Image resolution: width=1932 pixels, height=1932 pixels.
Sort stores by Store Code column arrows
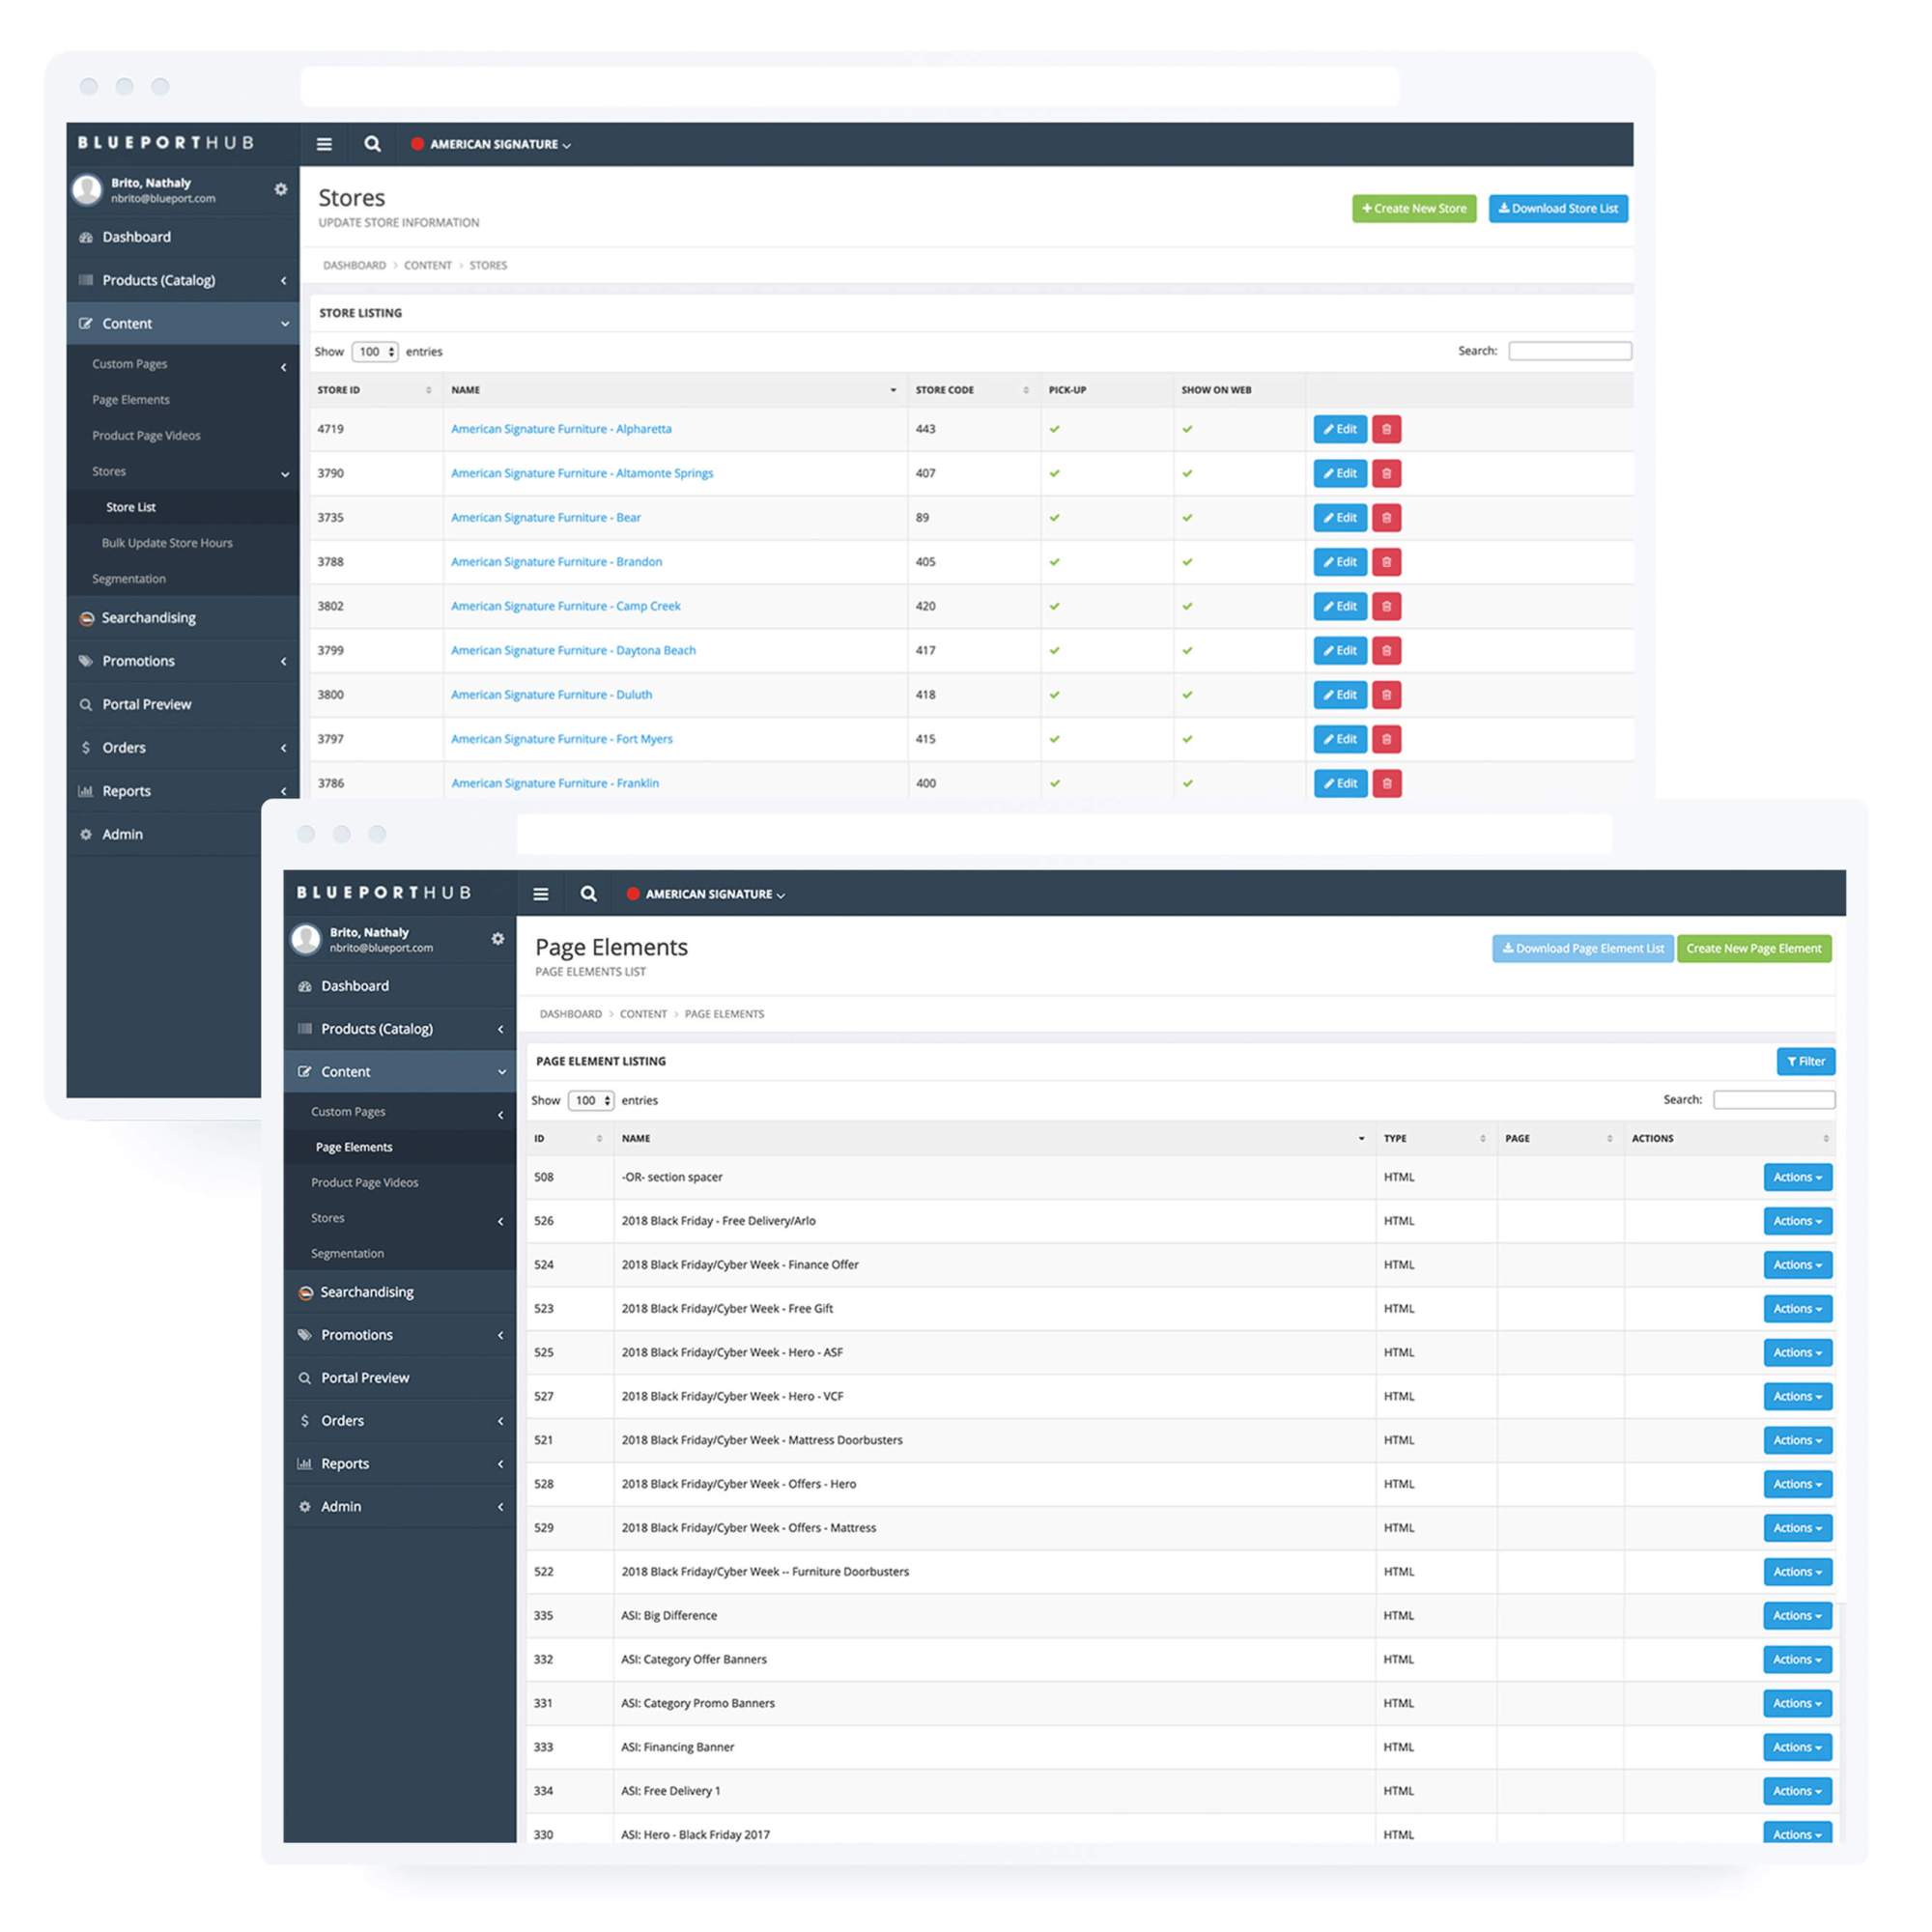point(1026,390)
